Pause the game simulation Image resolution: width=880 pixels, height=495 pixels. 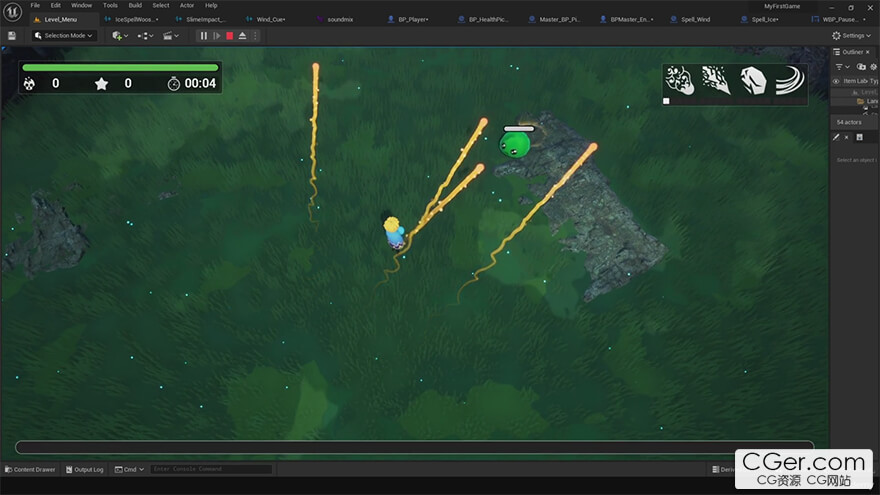204,35
